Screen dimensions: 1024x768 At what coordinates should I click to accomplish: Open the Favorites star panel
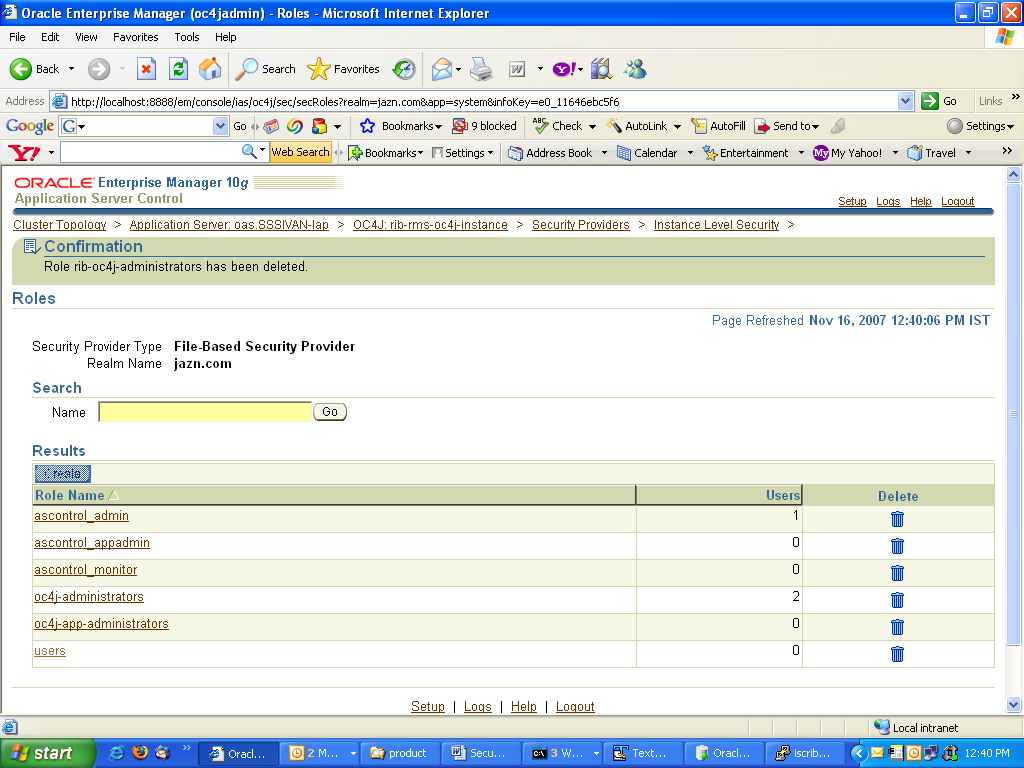[x=319, y=69]
